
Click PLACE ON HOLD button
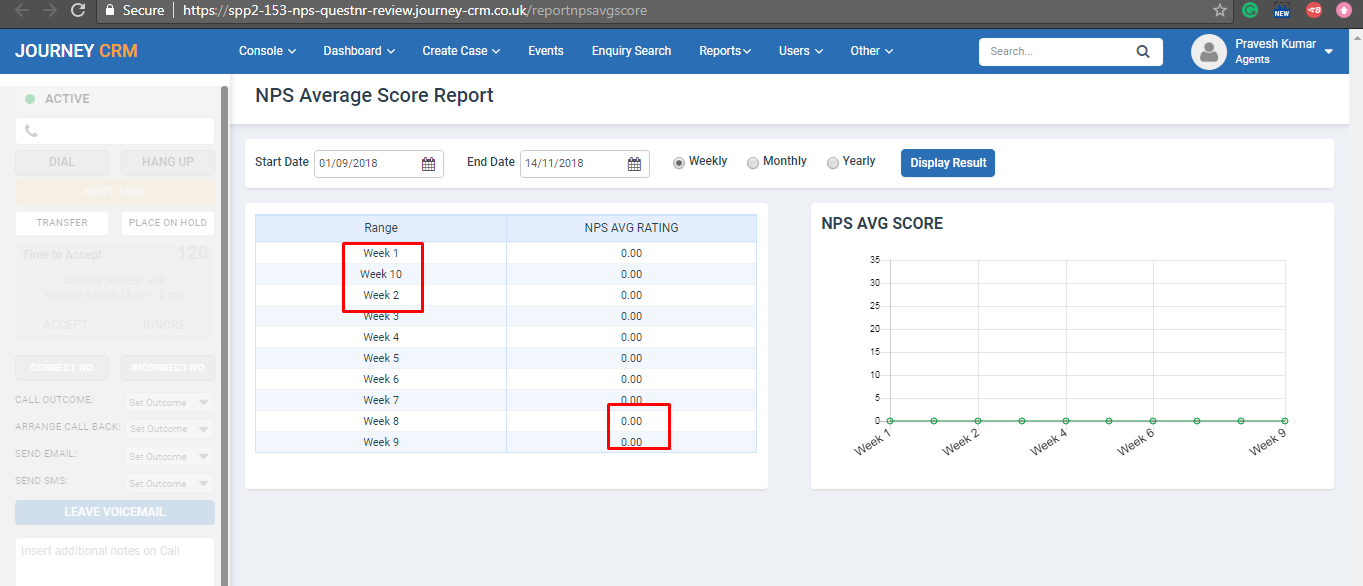168,223
